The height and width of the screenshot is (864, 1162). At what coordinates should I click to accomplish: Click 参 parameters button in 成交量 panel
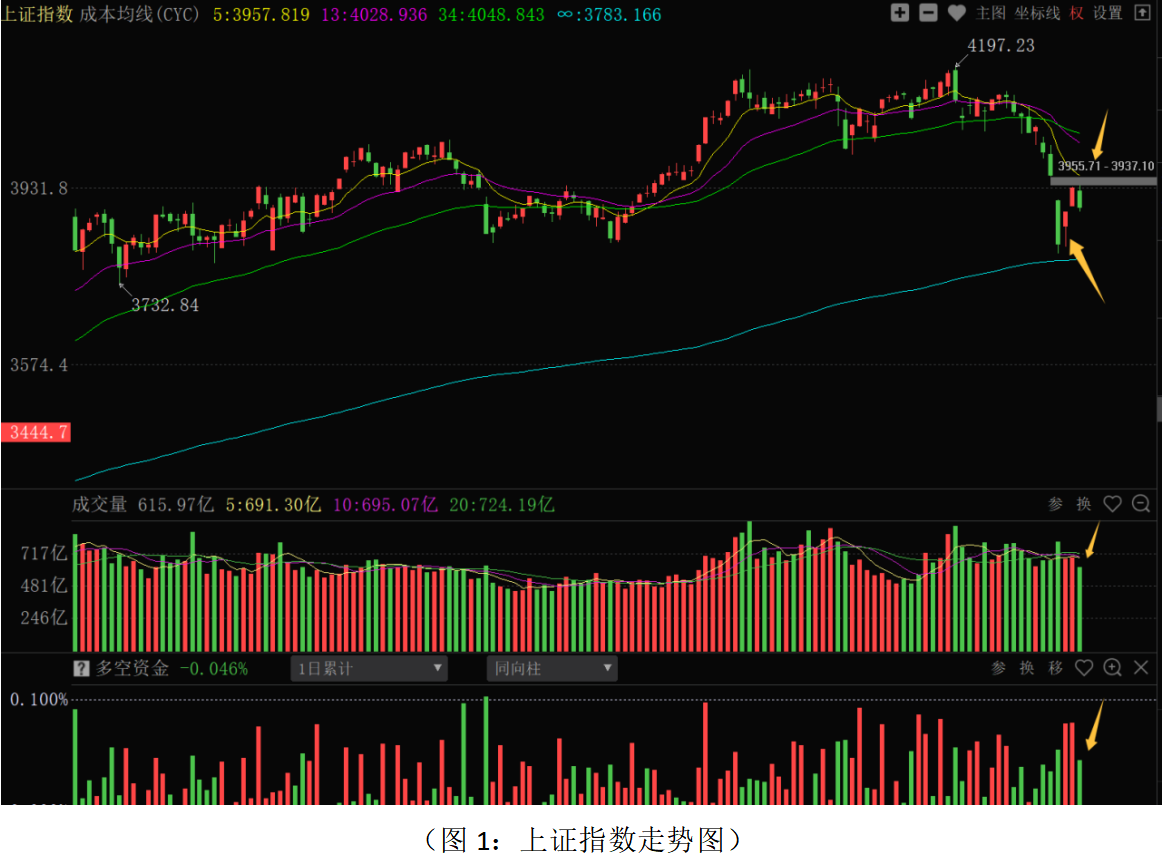[x=1055, y=504]
